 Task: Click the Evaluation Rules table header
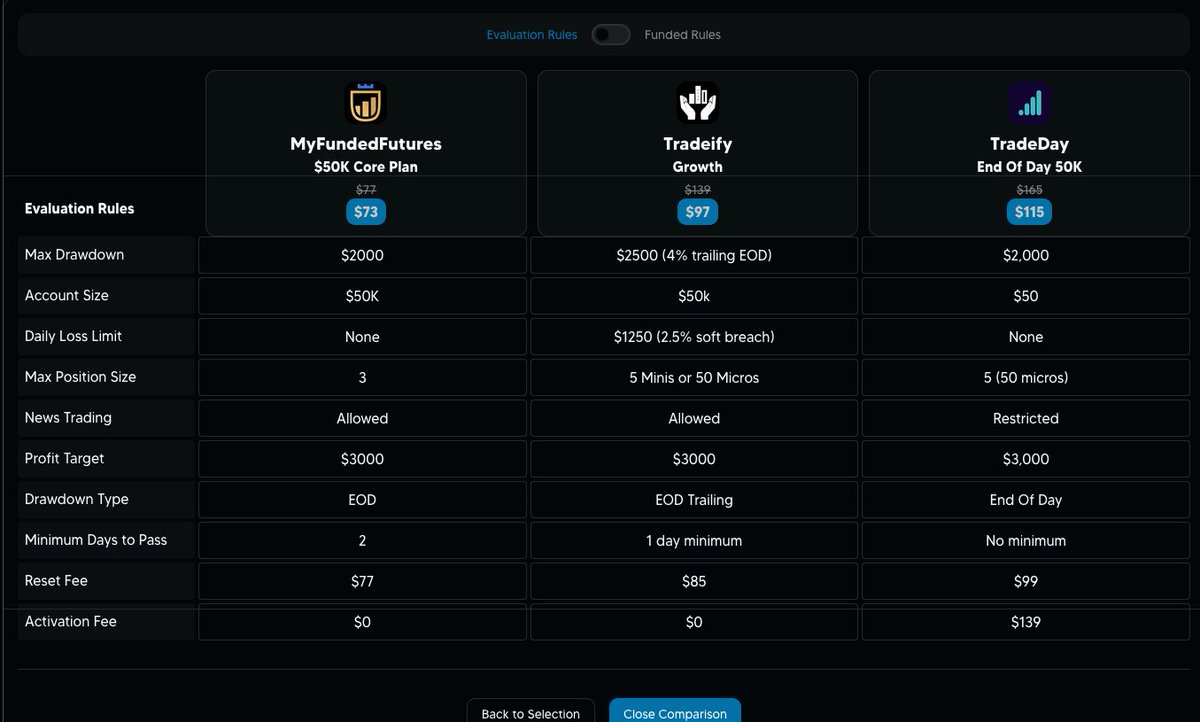pos(79,209)
